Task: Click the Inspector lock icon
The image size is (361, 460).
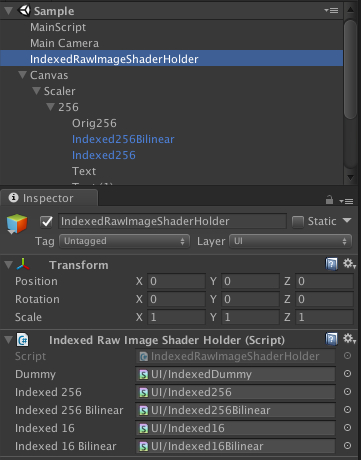Action: 329,200
